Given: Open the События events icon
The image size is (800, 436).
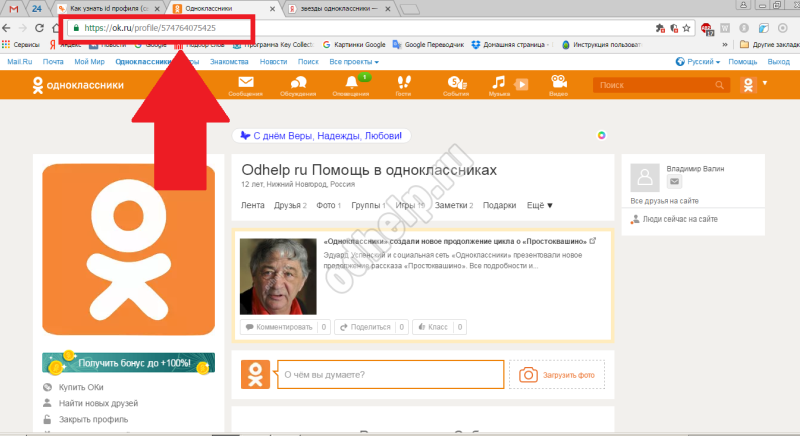Looking at the screenshot, I should point(456,85).
